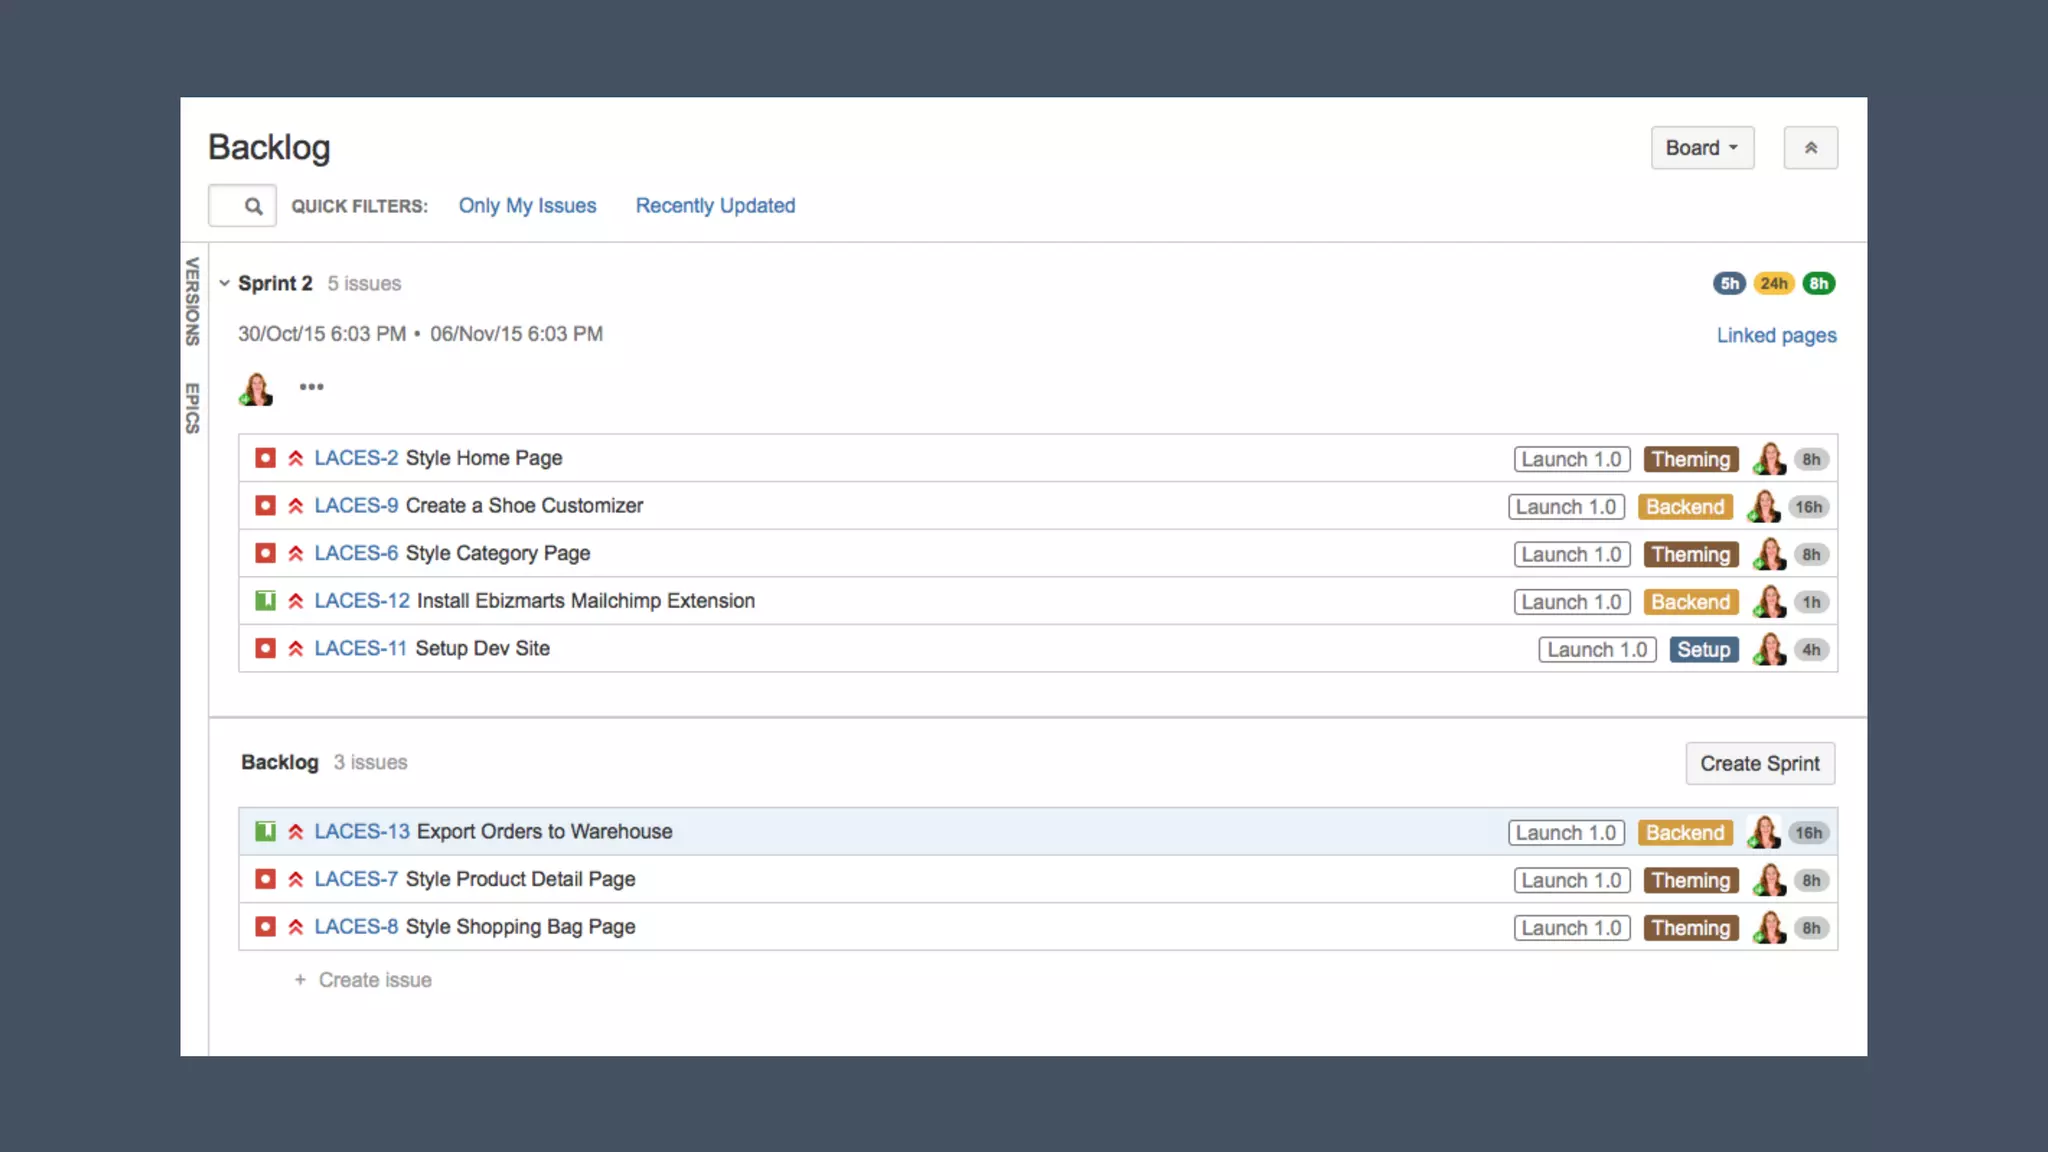
Task: Toggle the Recently Updated quick filter
Action: (x=715, y=206)
